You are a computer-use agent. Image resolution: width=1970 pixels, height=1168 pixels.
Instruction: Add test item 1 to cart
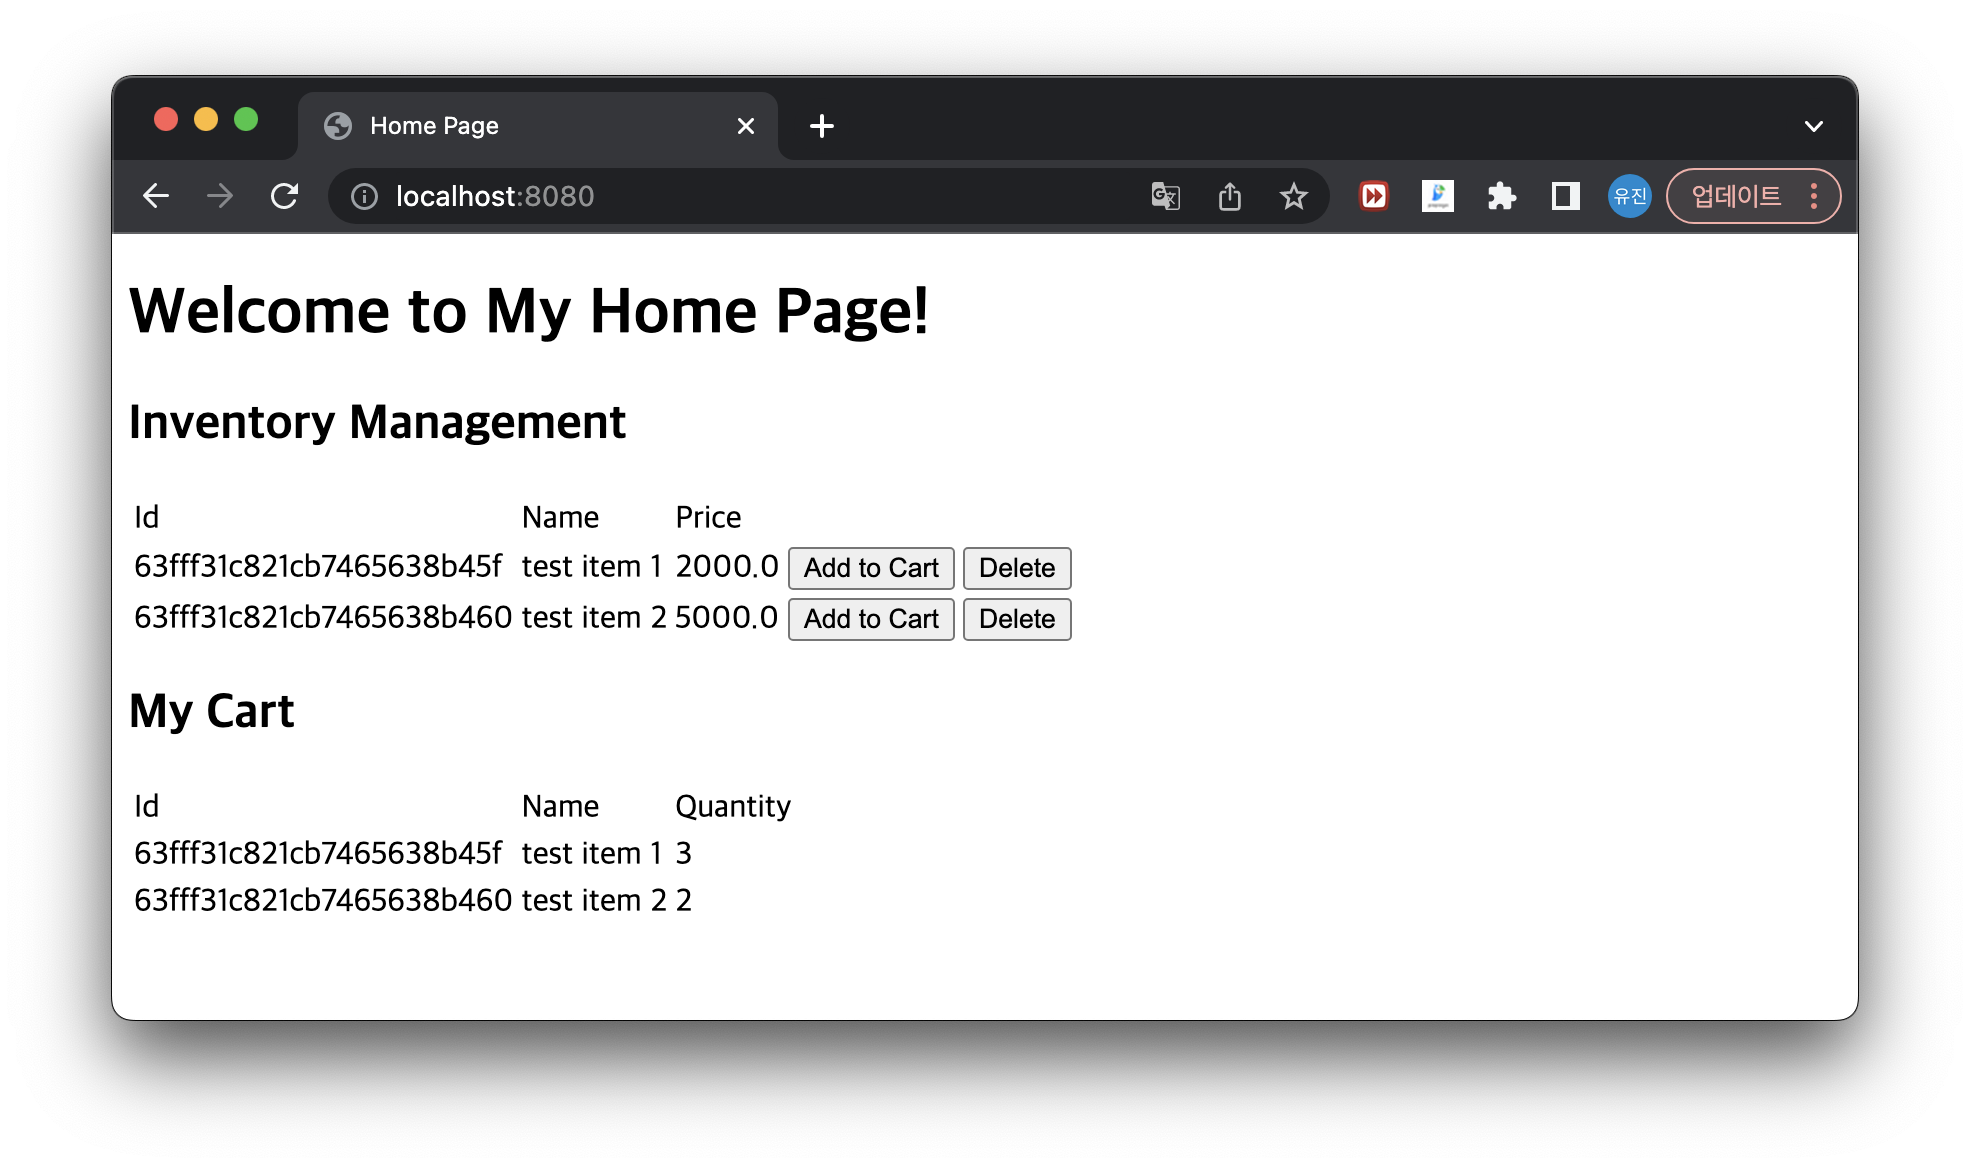[870, 568]
